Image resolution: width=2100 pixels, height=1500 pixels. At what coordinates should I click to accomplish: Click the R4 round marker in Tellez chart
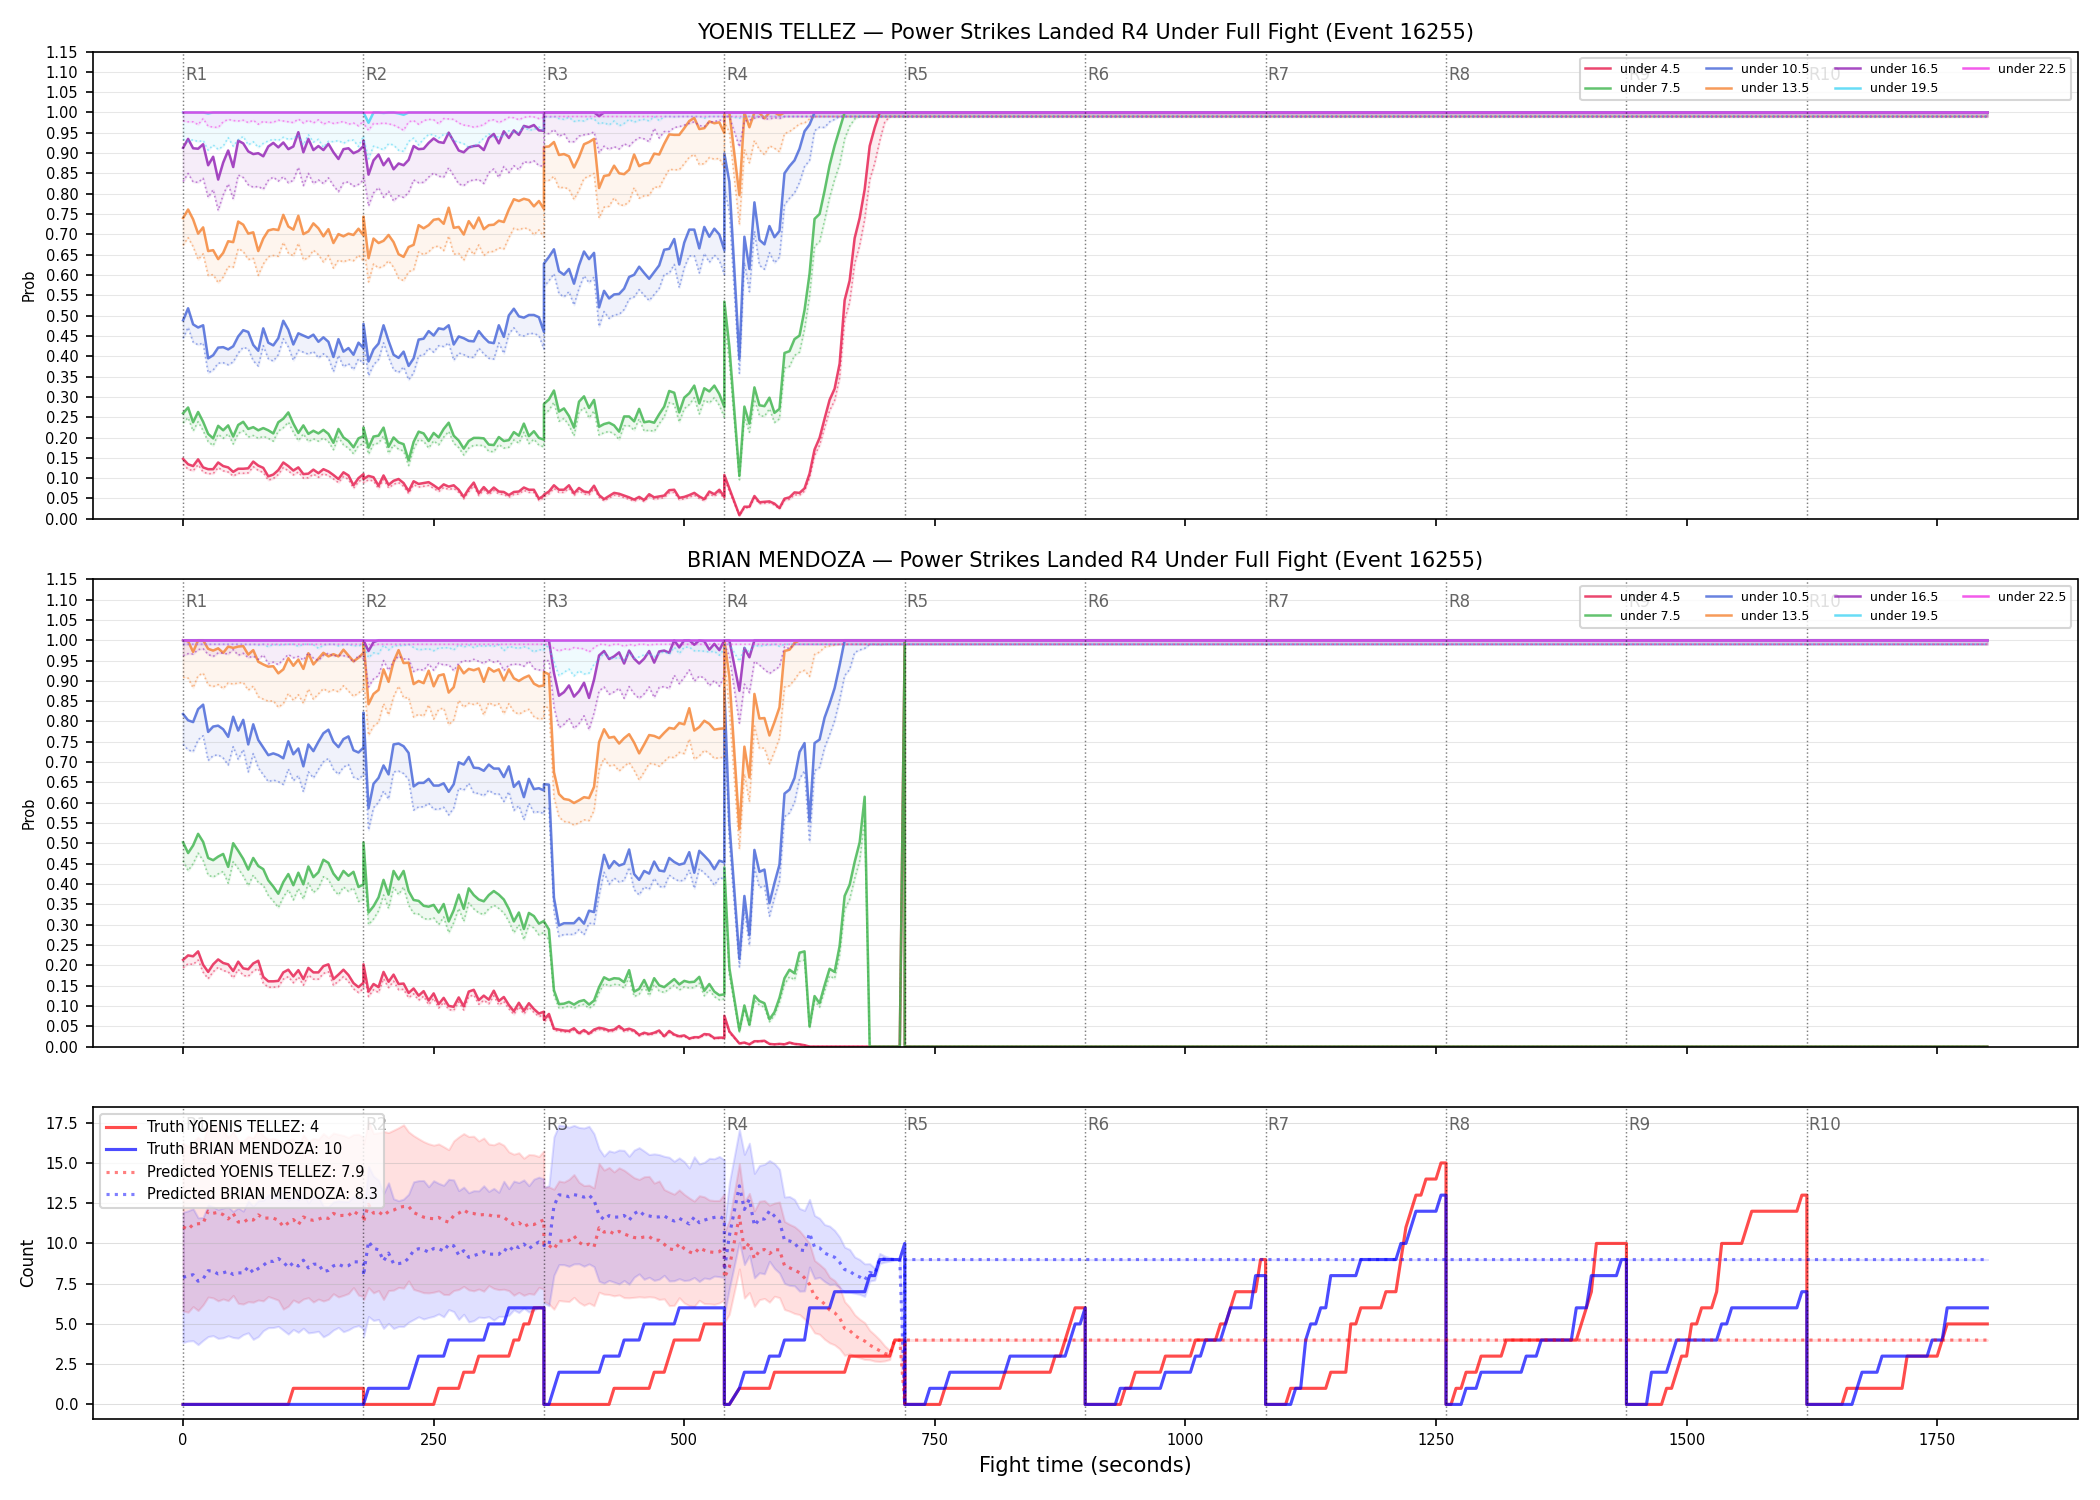click(x=737, y=74)
